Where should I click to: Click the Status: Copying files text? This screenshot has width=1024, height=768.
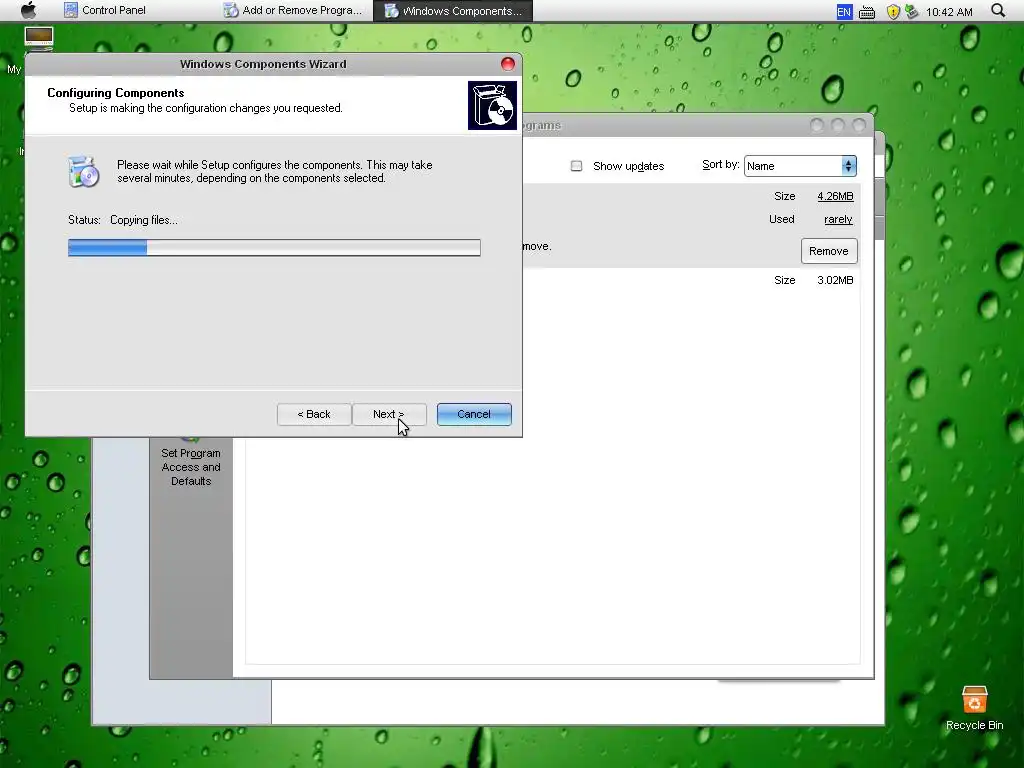click(x=123, y=220)
